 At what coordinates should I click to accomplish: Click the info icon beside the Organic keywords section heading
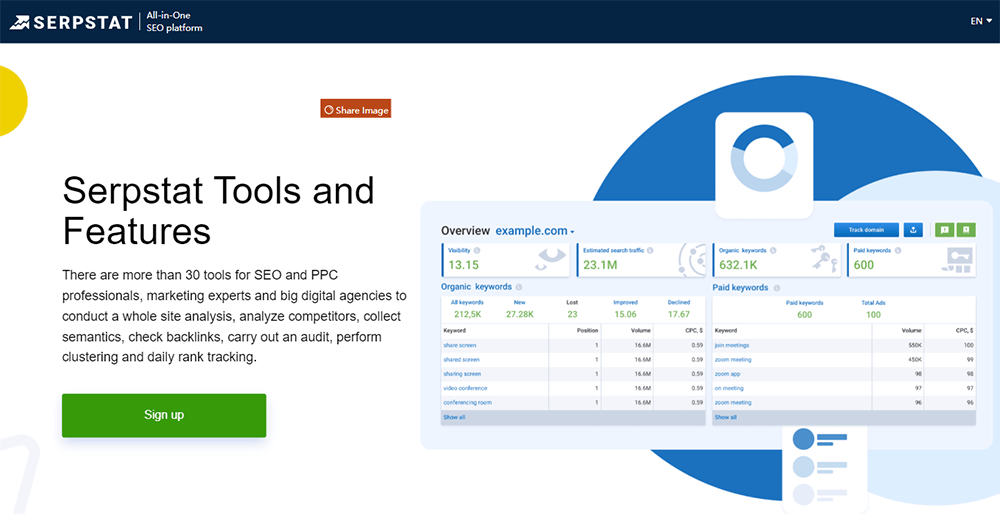[x=518, y=287]
